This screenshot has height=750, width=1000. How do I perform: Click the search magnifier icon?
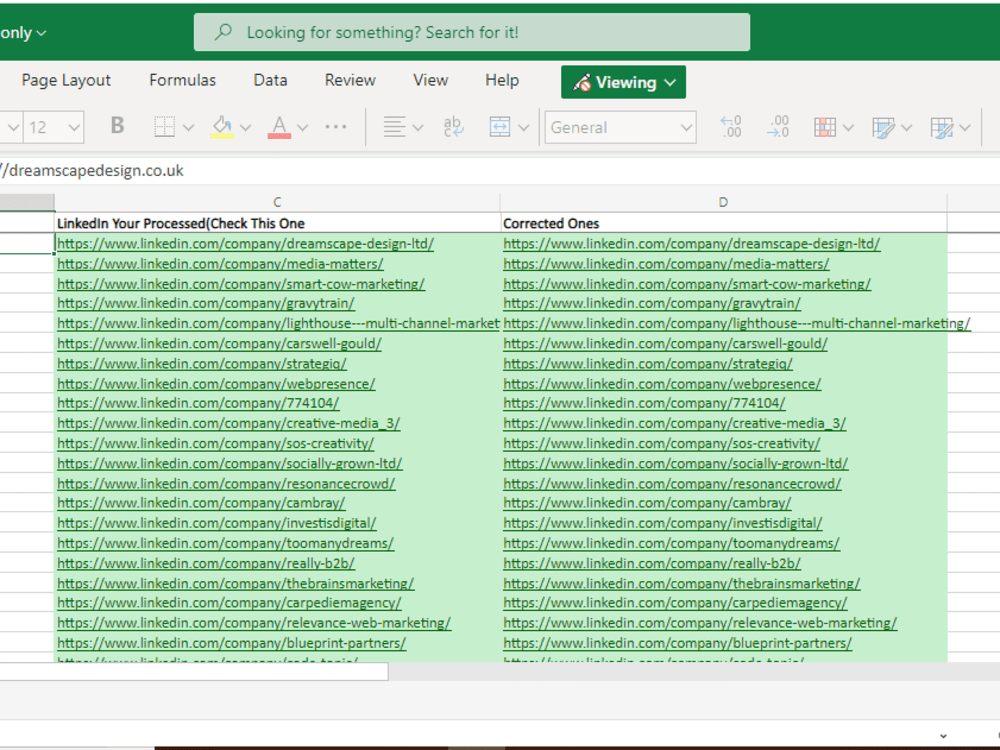click(x=223, y=32)
